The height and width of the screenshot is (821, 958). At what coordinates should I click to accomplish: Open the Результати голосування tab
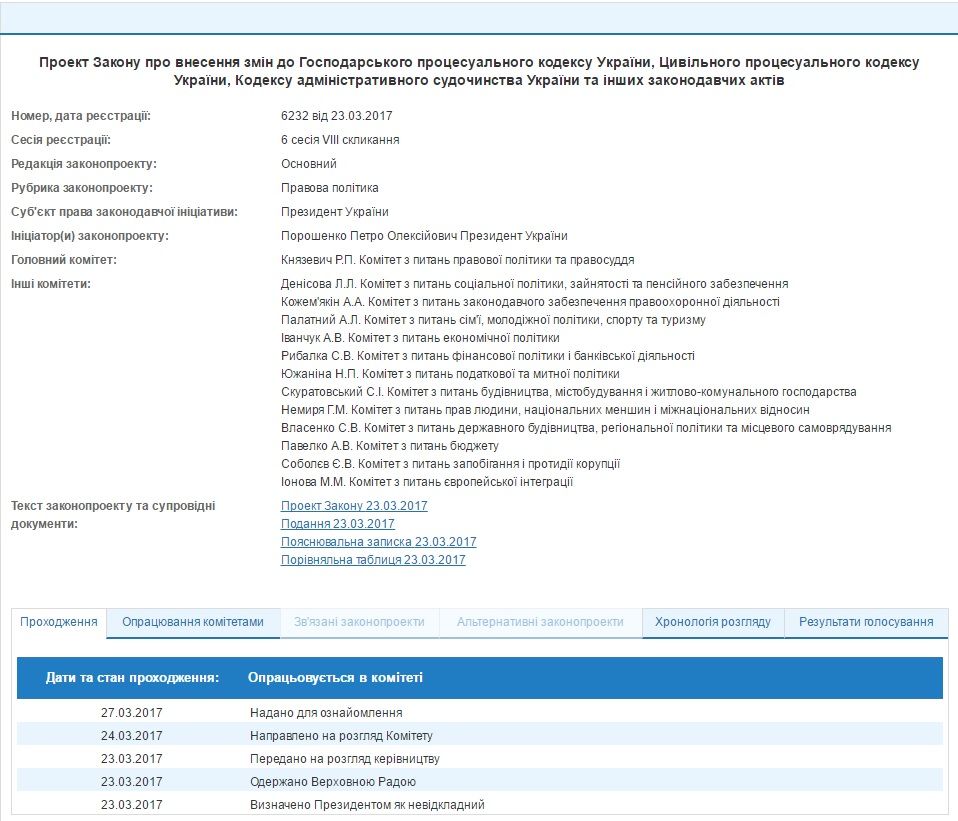coord(866,622)
